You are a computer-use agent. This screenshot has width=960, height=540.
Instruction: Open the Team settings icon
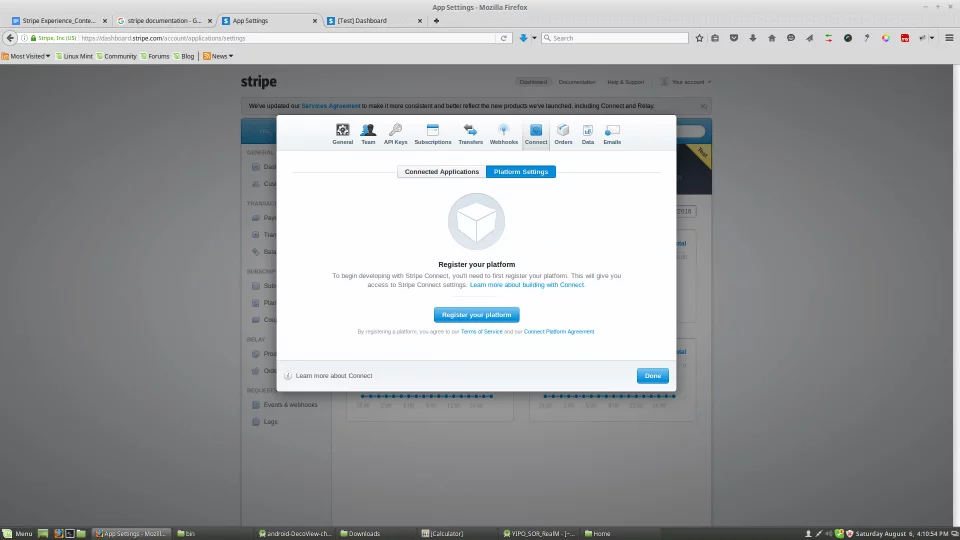(368, 131)
